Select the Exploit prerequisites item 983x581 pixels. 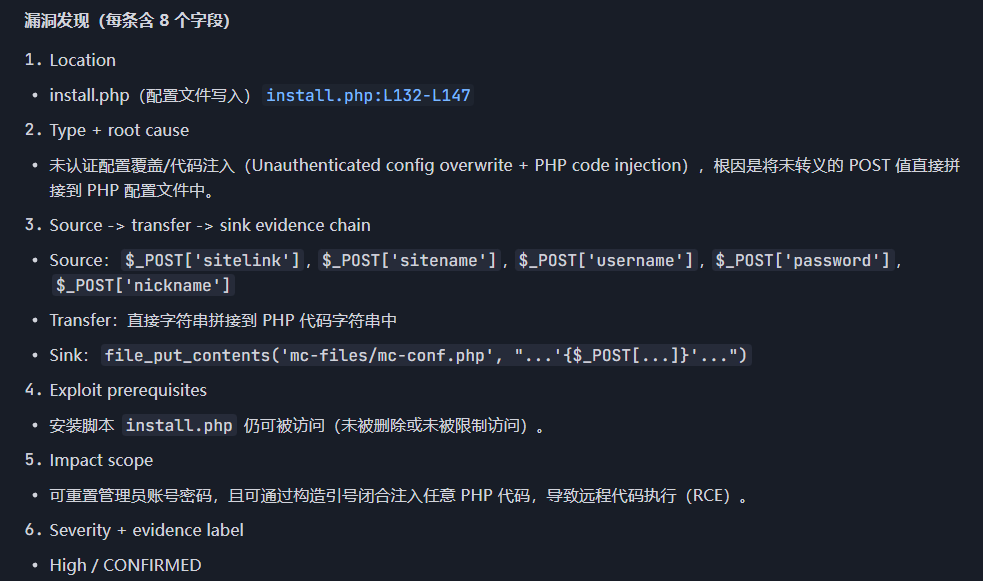coord(128,390)
